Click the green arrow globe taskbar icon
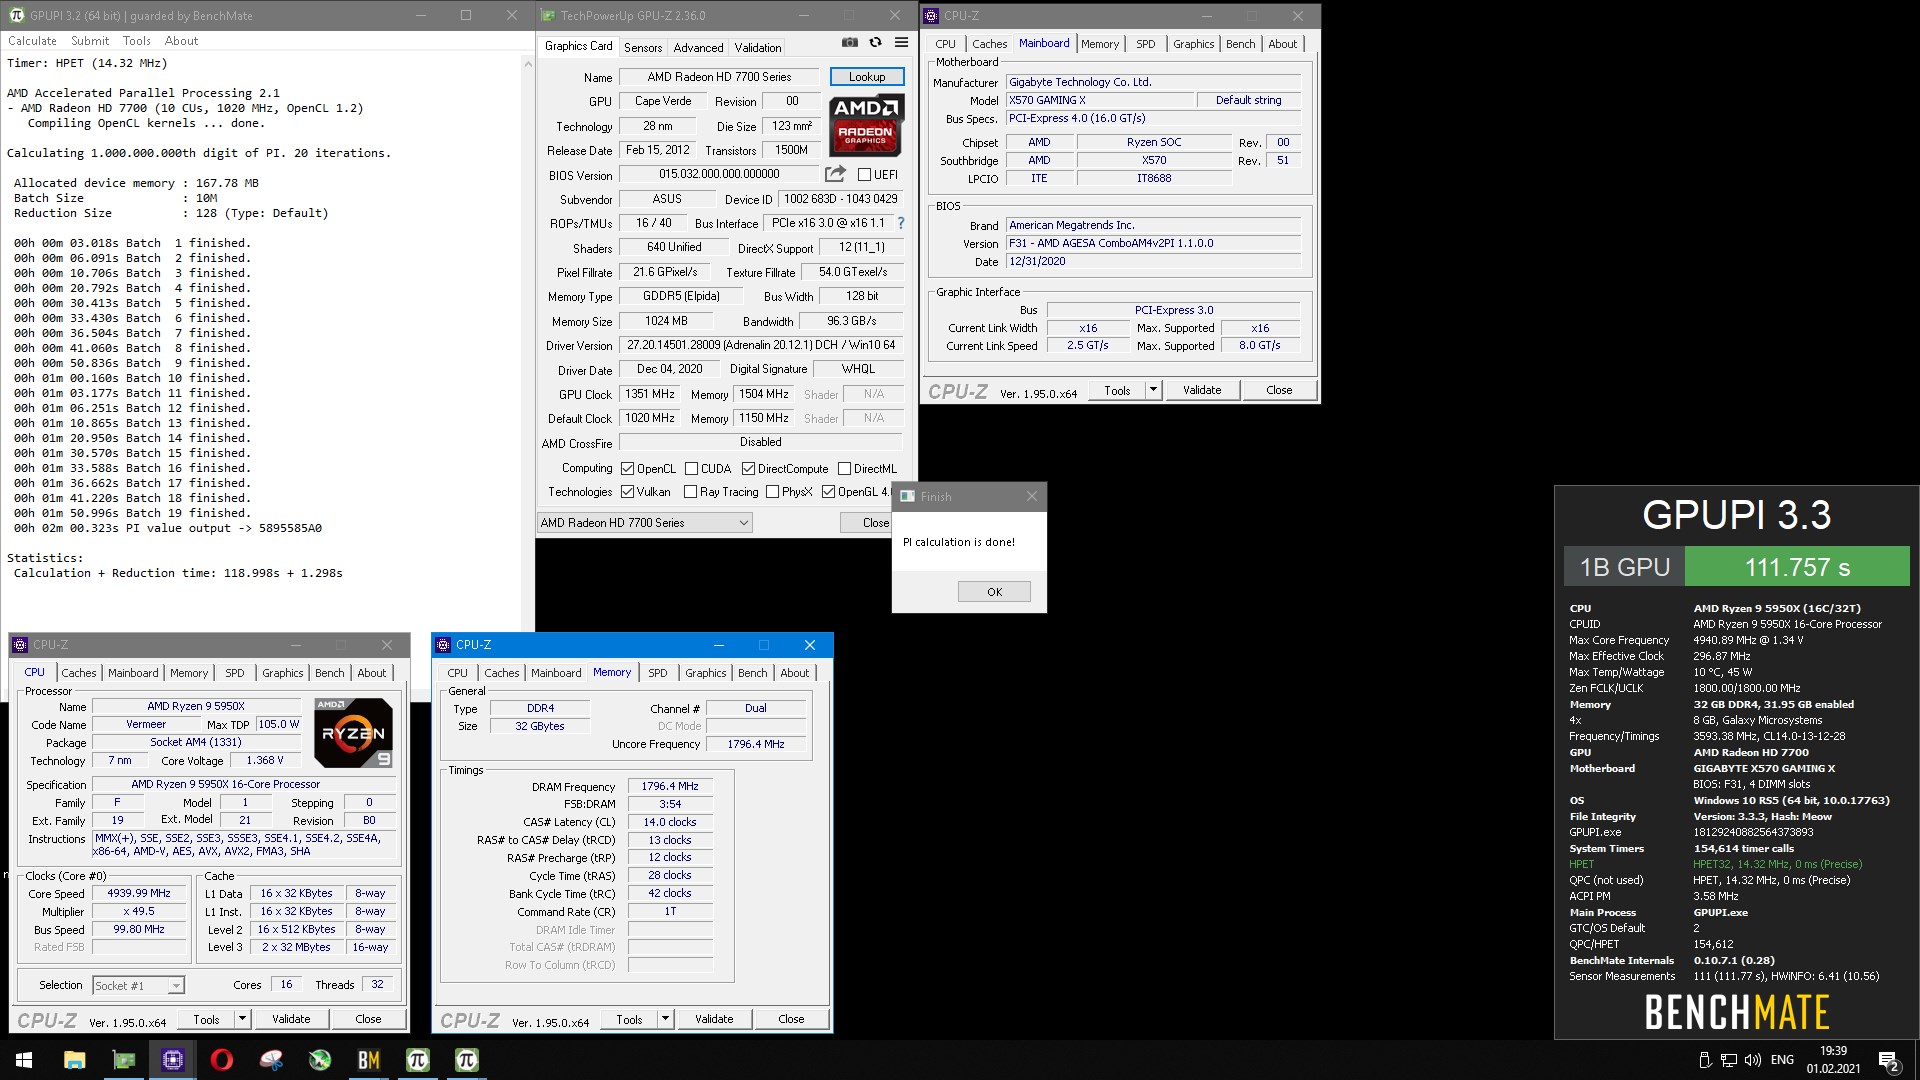Image resolution: width=1920 pixels, height=1080 pixels. (x=320, y=1060)
